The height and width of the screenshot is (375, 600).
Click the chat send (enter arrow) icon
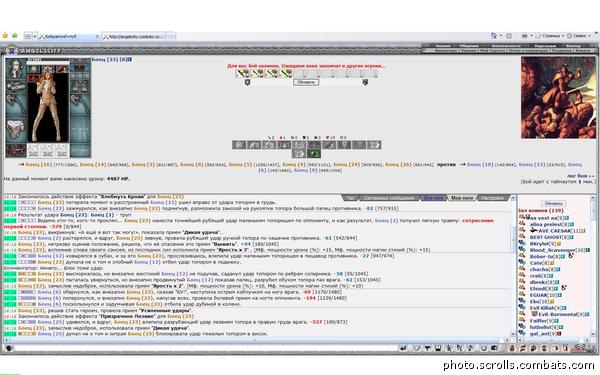[x=403, y=348]
